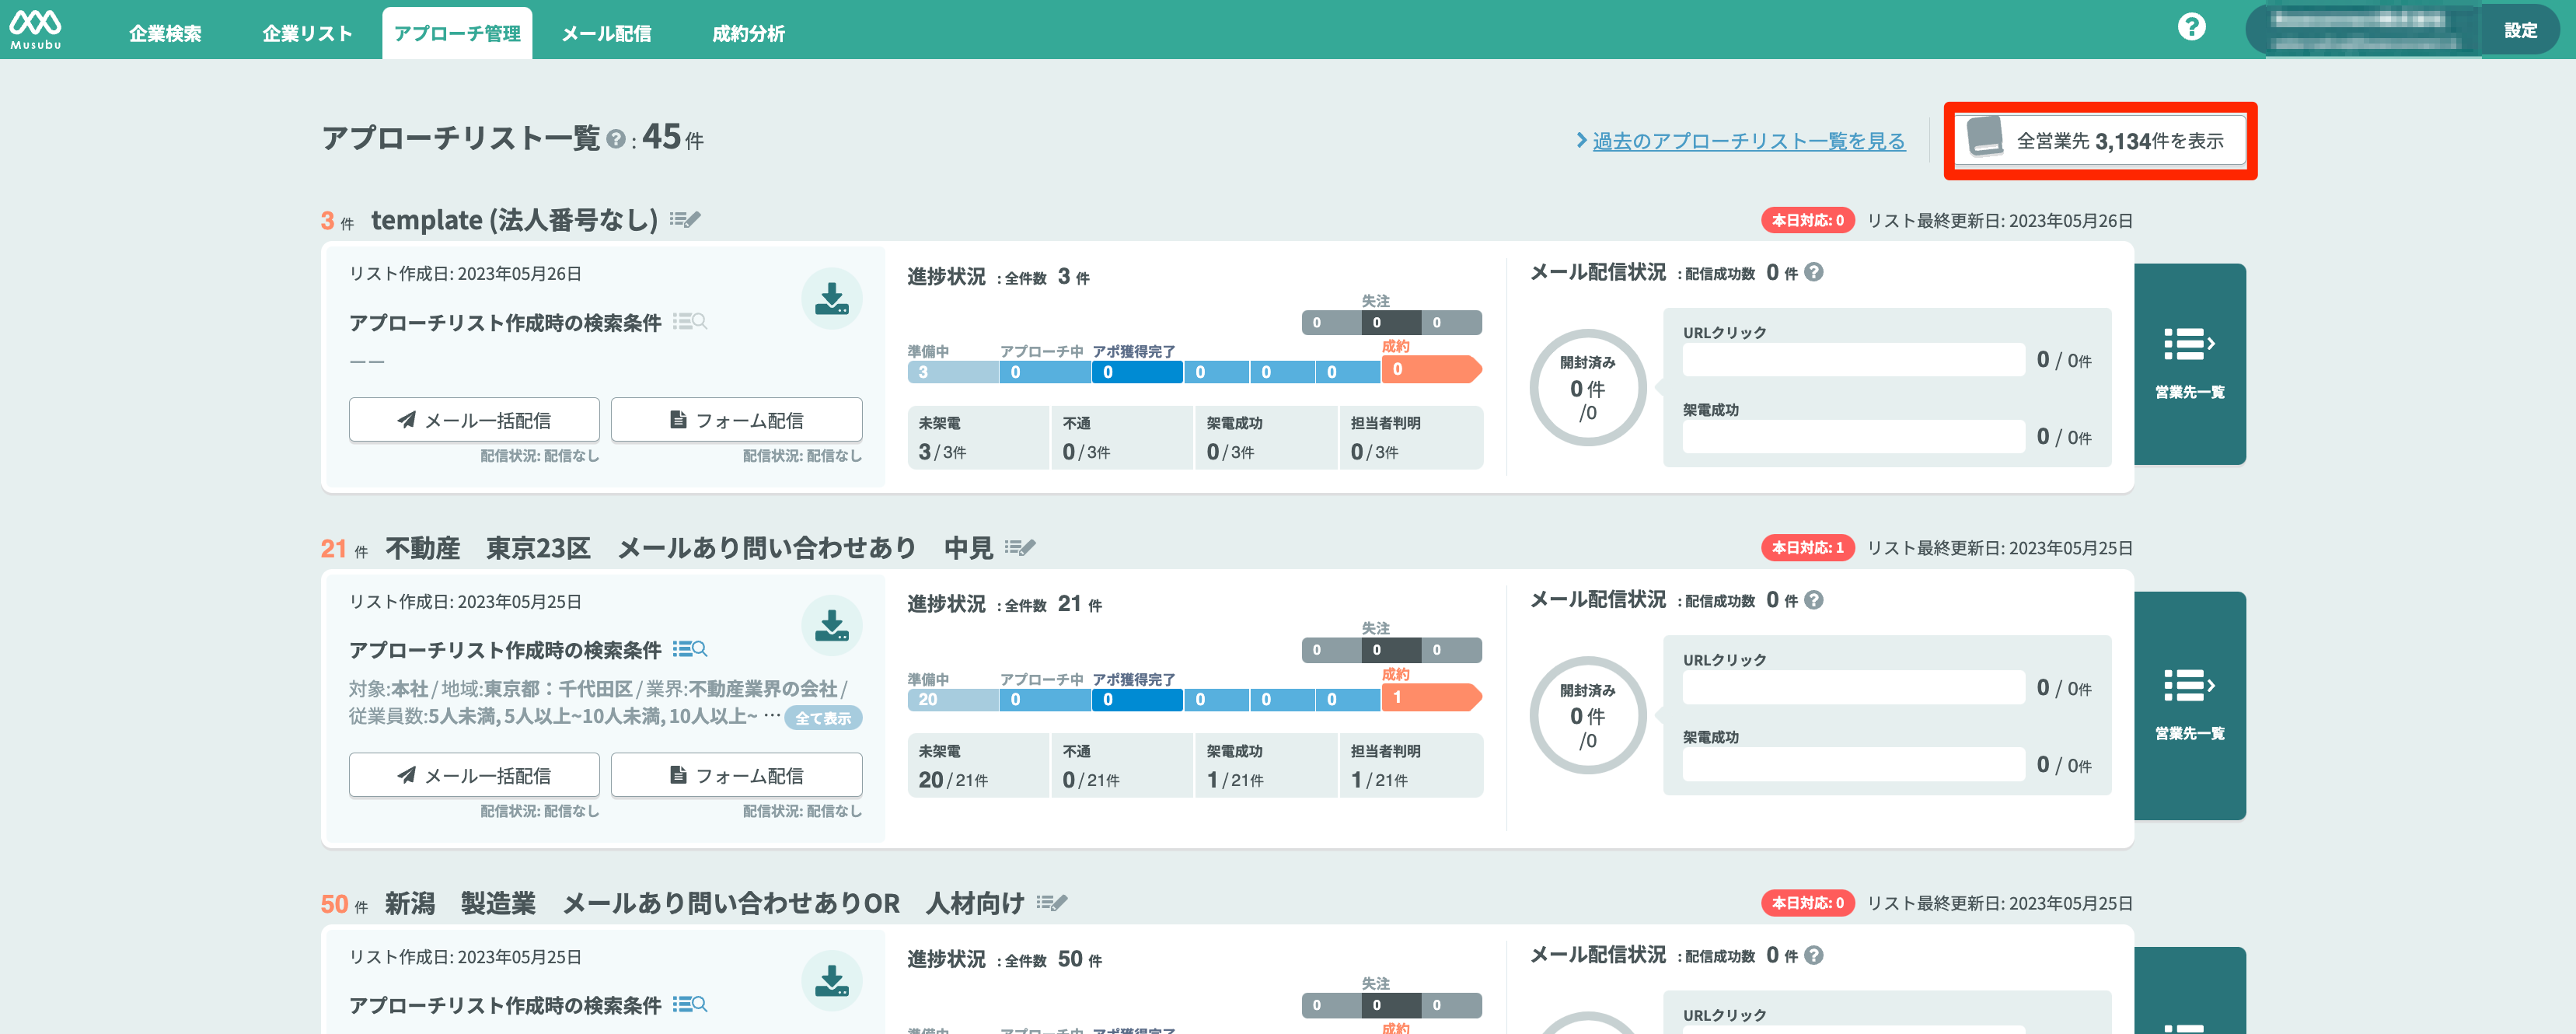The height and width of the screenshot is (1034, 2576).
Task: Click 不通 0/21件 cell
Action: coord(1122,766)
